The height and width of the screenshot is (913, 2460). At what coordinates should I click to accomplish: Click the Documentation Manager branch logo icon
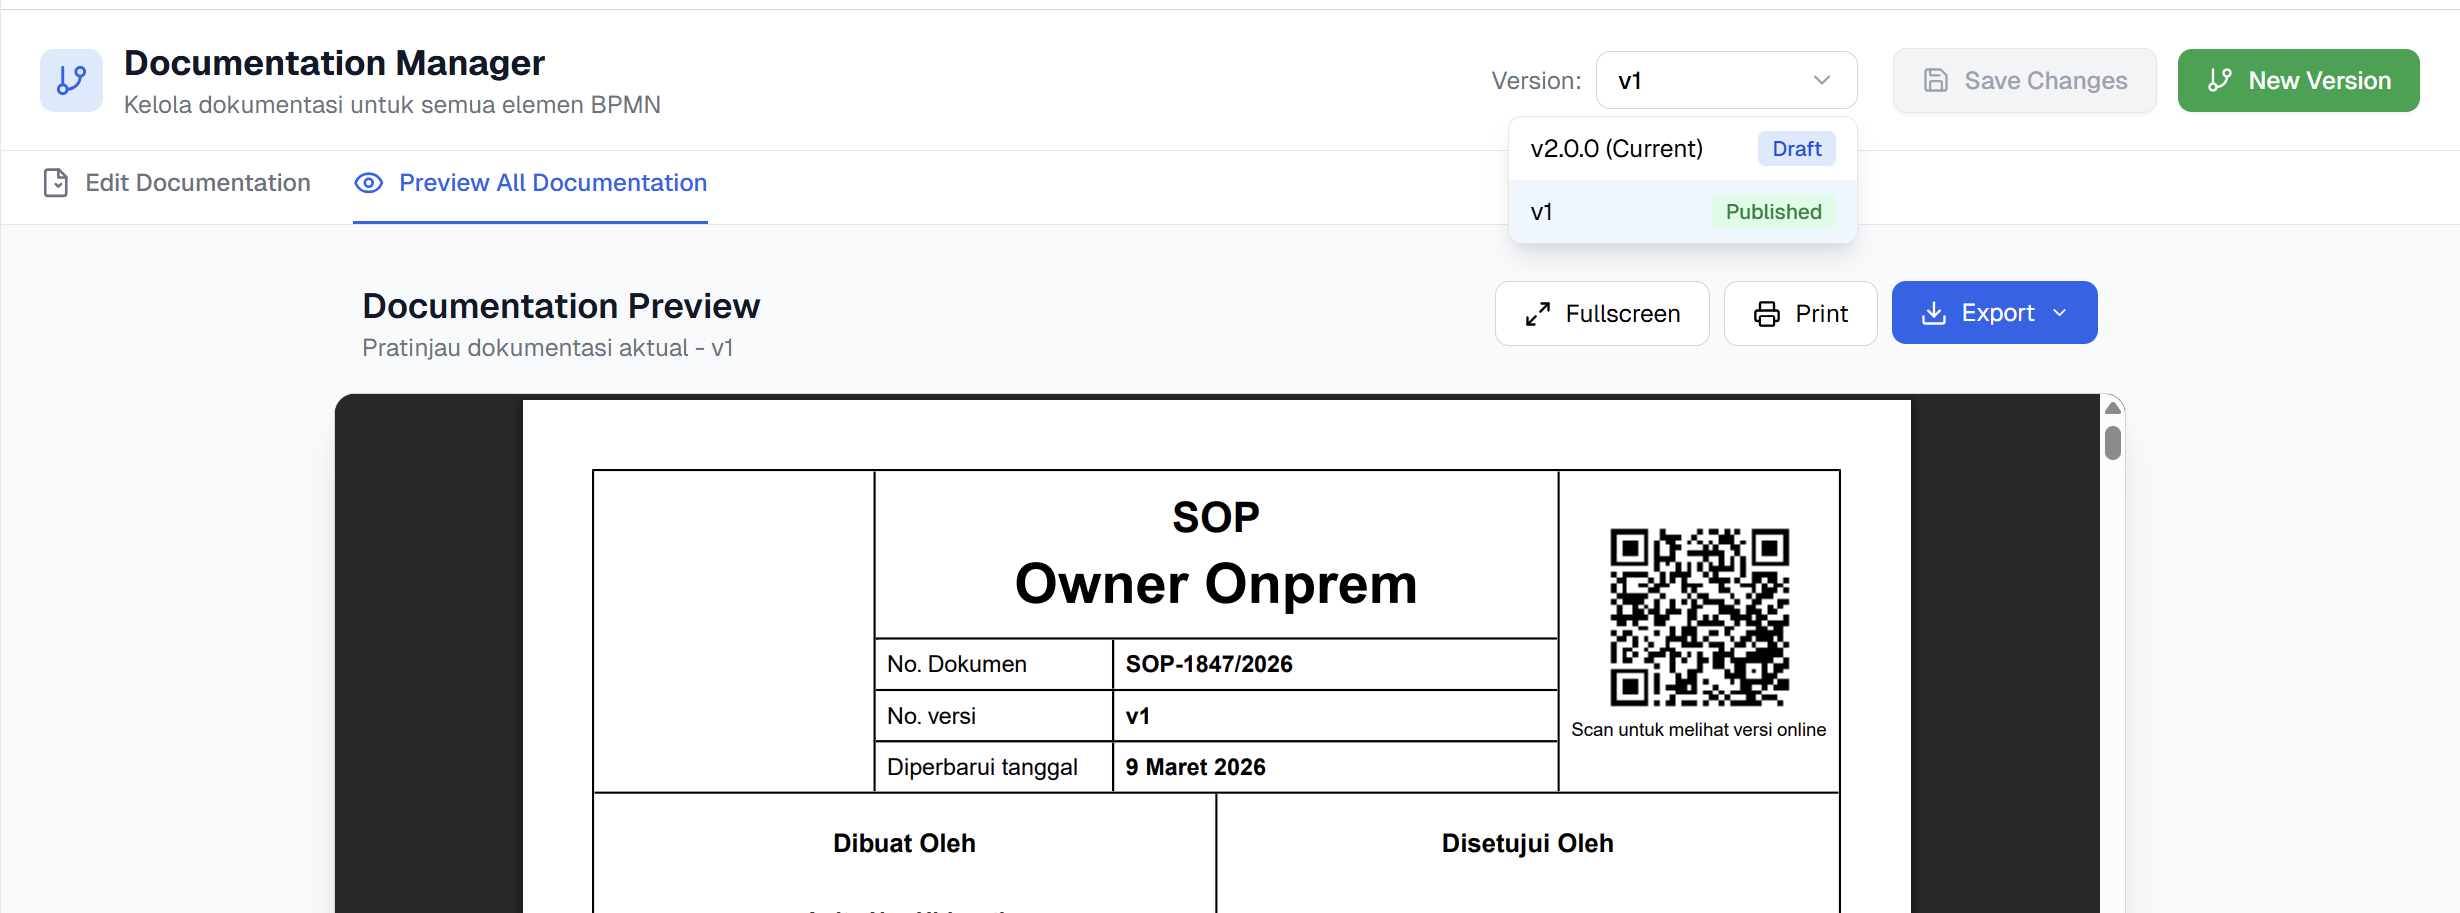click(71, 80)
